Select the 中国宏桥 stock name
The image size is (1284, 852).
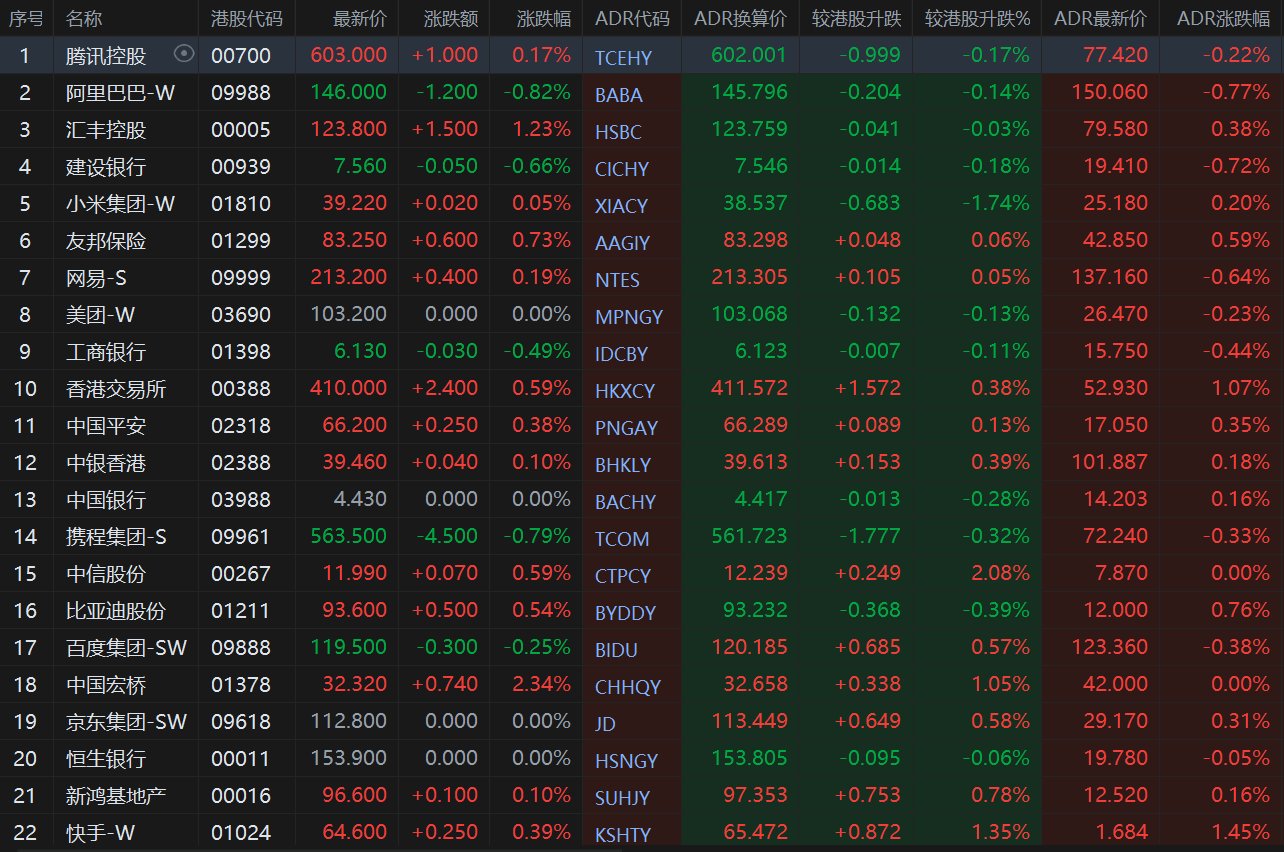point(106,685)
